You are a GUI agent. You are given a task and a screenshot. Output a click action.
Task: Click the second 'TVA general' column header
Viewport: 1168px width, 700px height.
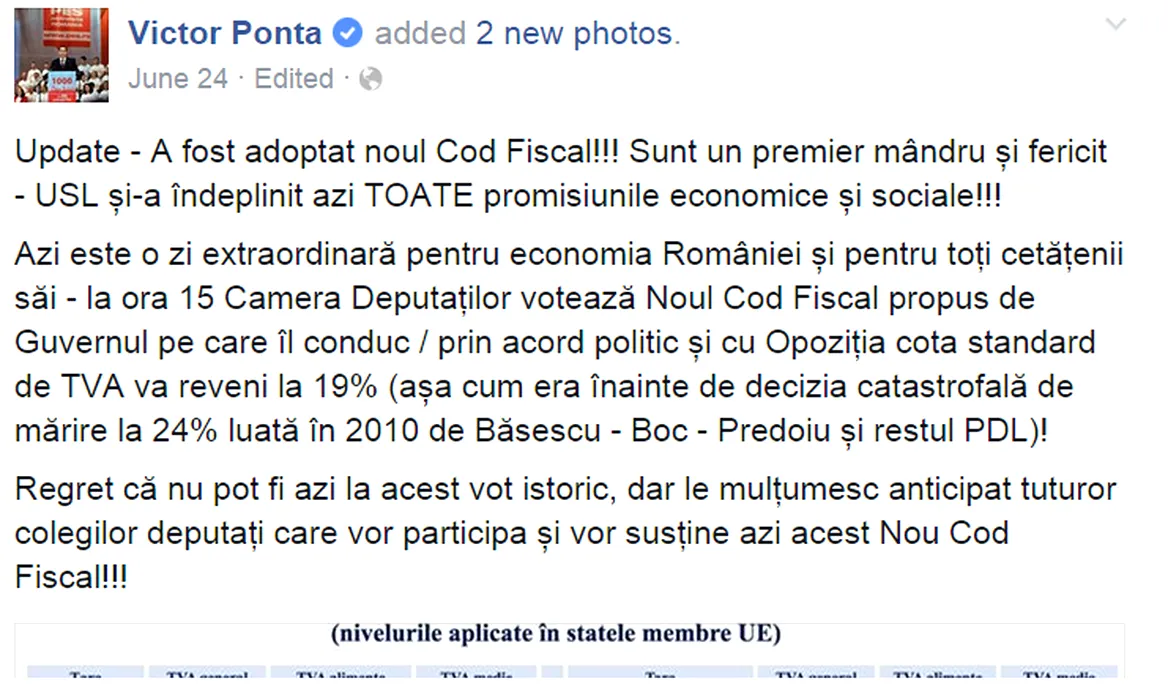[x=815, y=676]
